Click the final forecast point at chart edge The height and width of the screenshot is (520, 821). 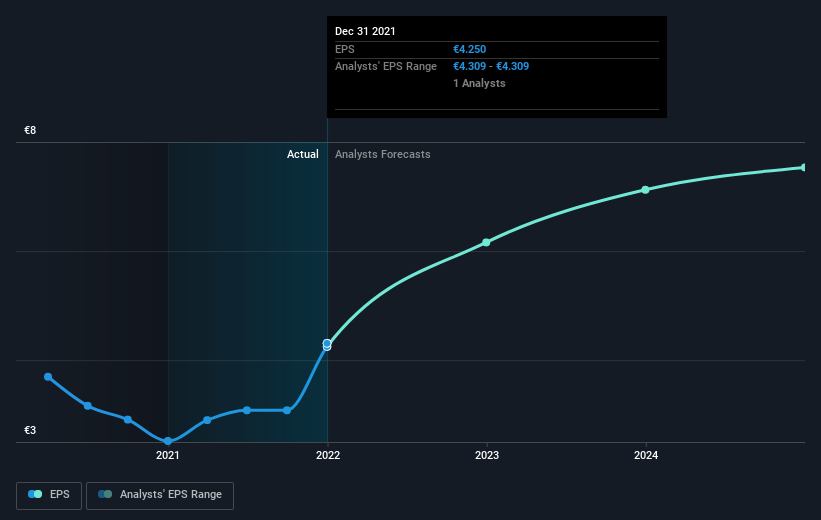tap(804, 168)
